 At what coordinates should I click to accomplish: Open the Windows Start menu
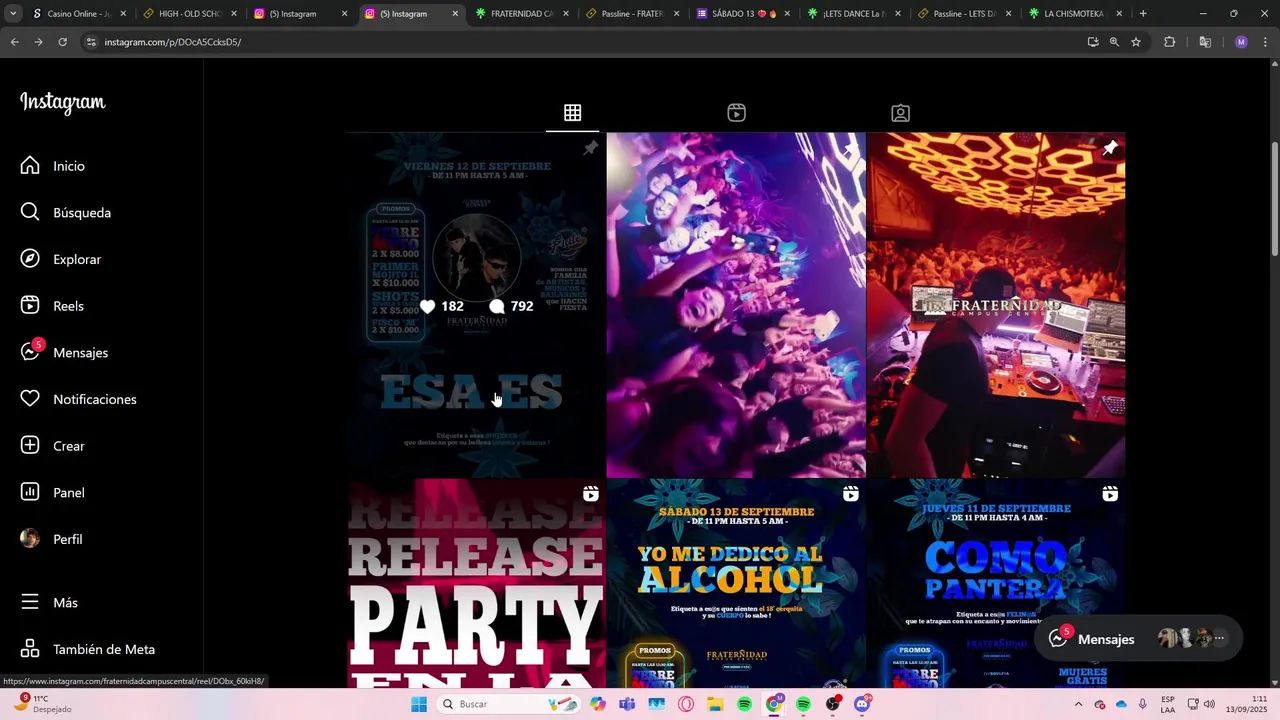pyautogui.click(x=419, y=704)
